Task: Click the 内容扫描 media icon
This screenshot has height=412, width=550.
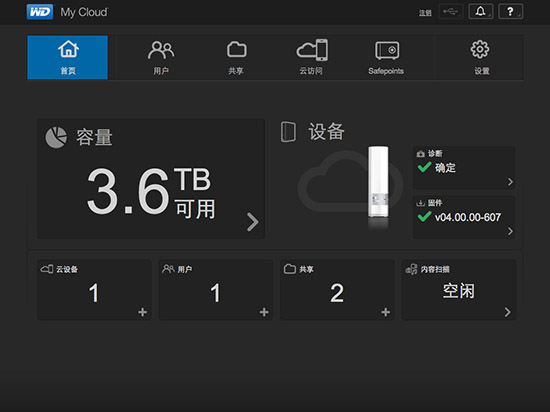Action: pos(411,269)
